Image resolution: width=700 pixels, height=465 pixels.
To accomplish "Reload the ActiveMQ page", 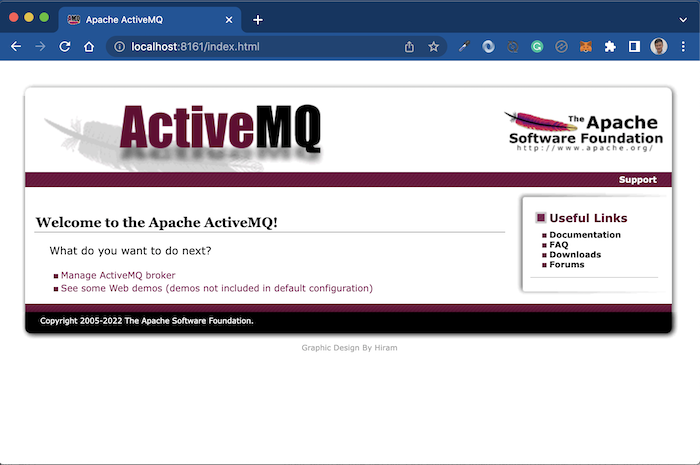I will point(65,46).
